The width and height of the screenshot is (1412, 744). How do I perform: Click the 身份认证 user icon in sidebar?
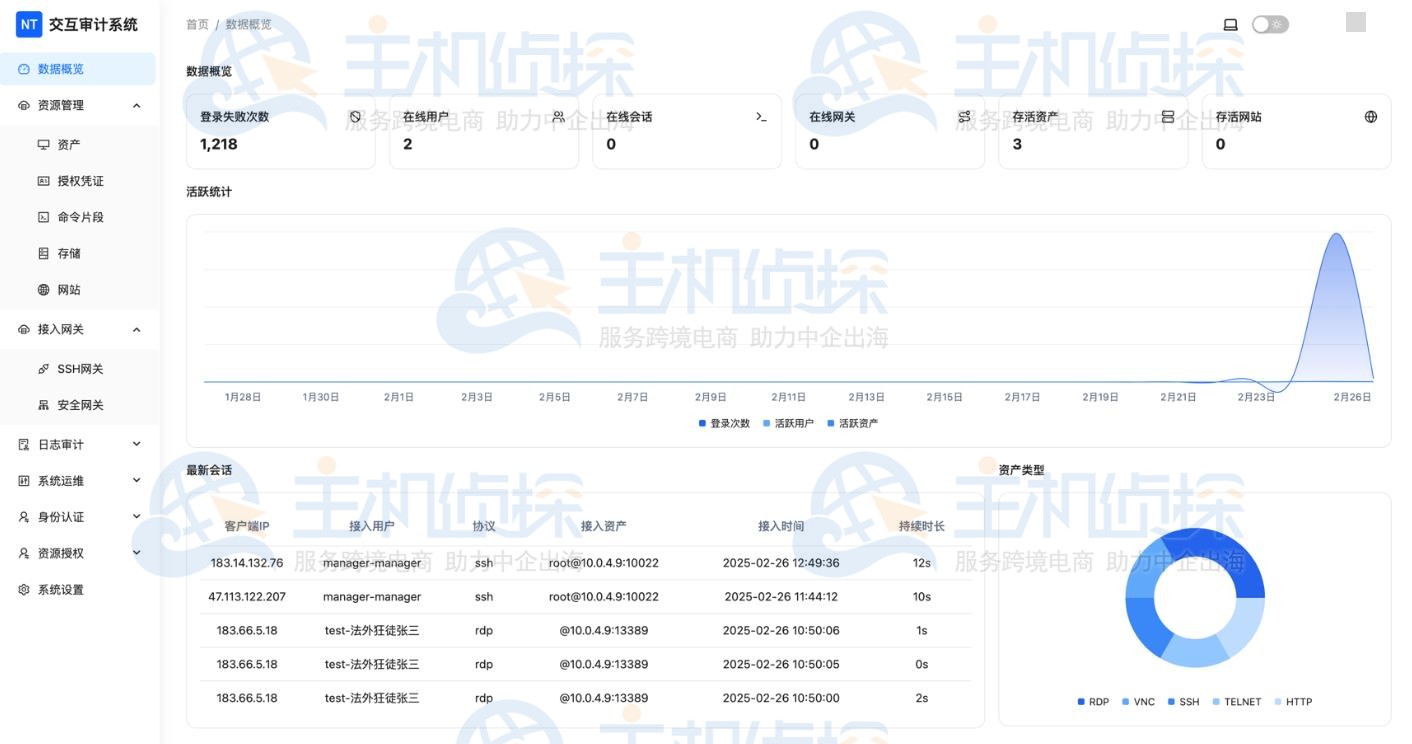pos(24,517)
